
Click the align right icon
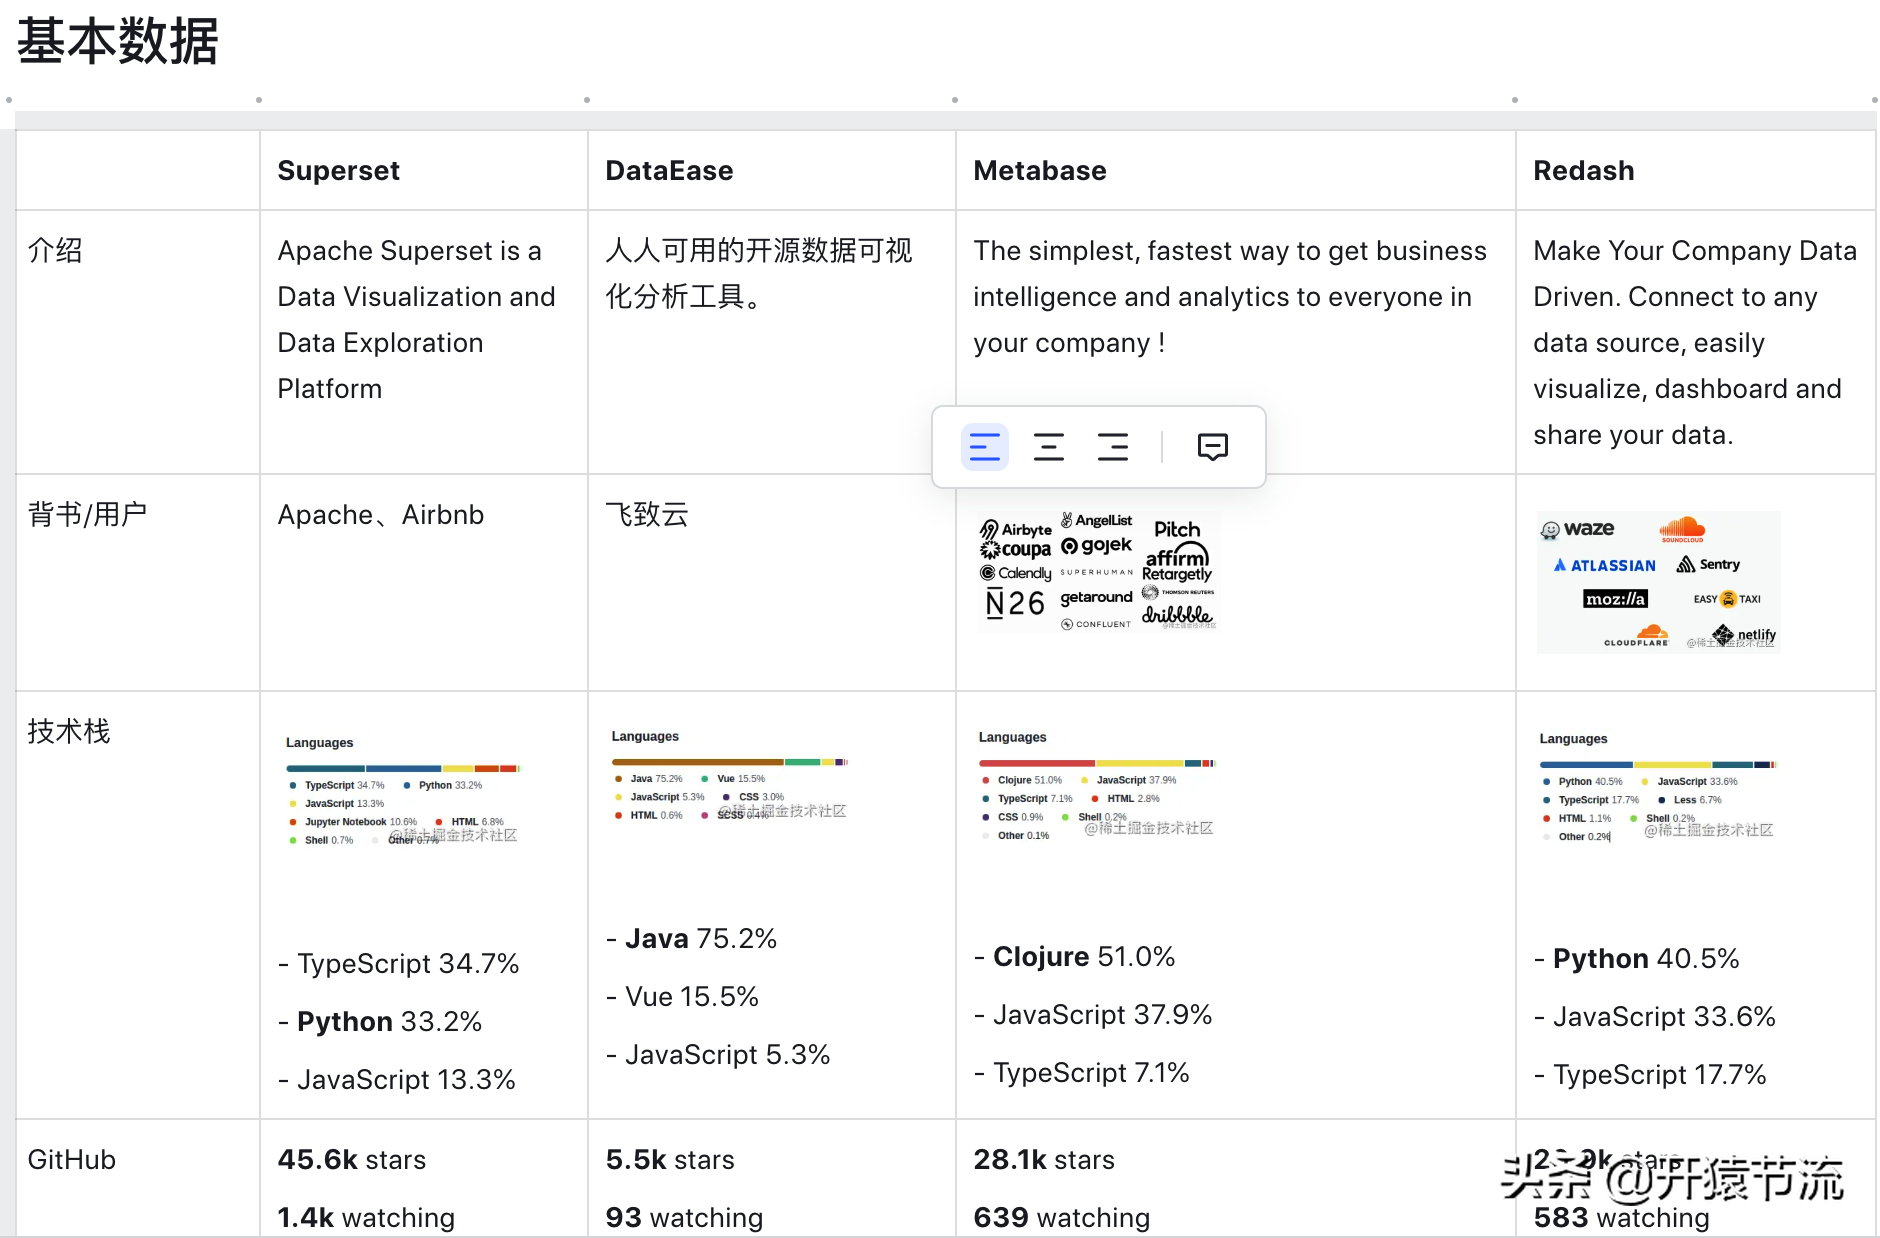1112,447
